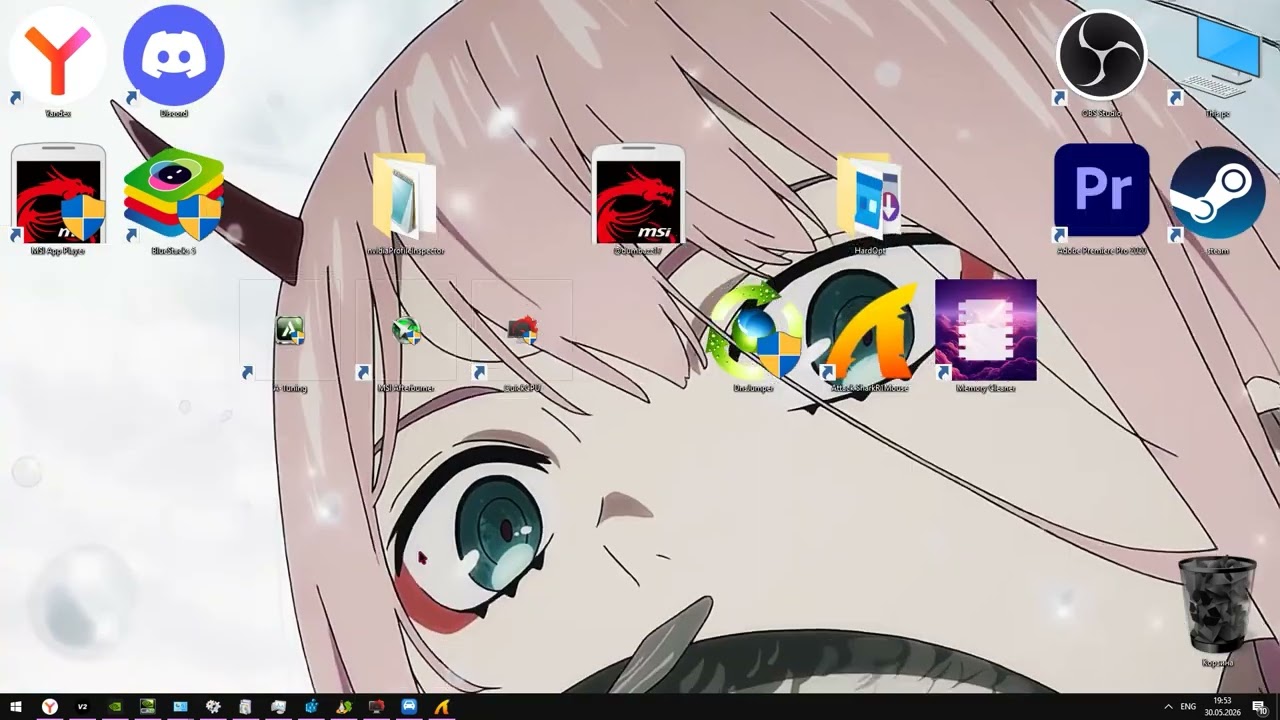The image size is (1280, 720).
Task: Open the Windows Start menu
Action: [x=16, y=707]
